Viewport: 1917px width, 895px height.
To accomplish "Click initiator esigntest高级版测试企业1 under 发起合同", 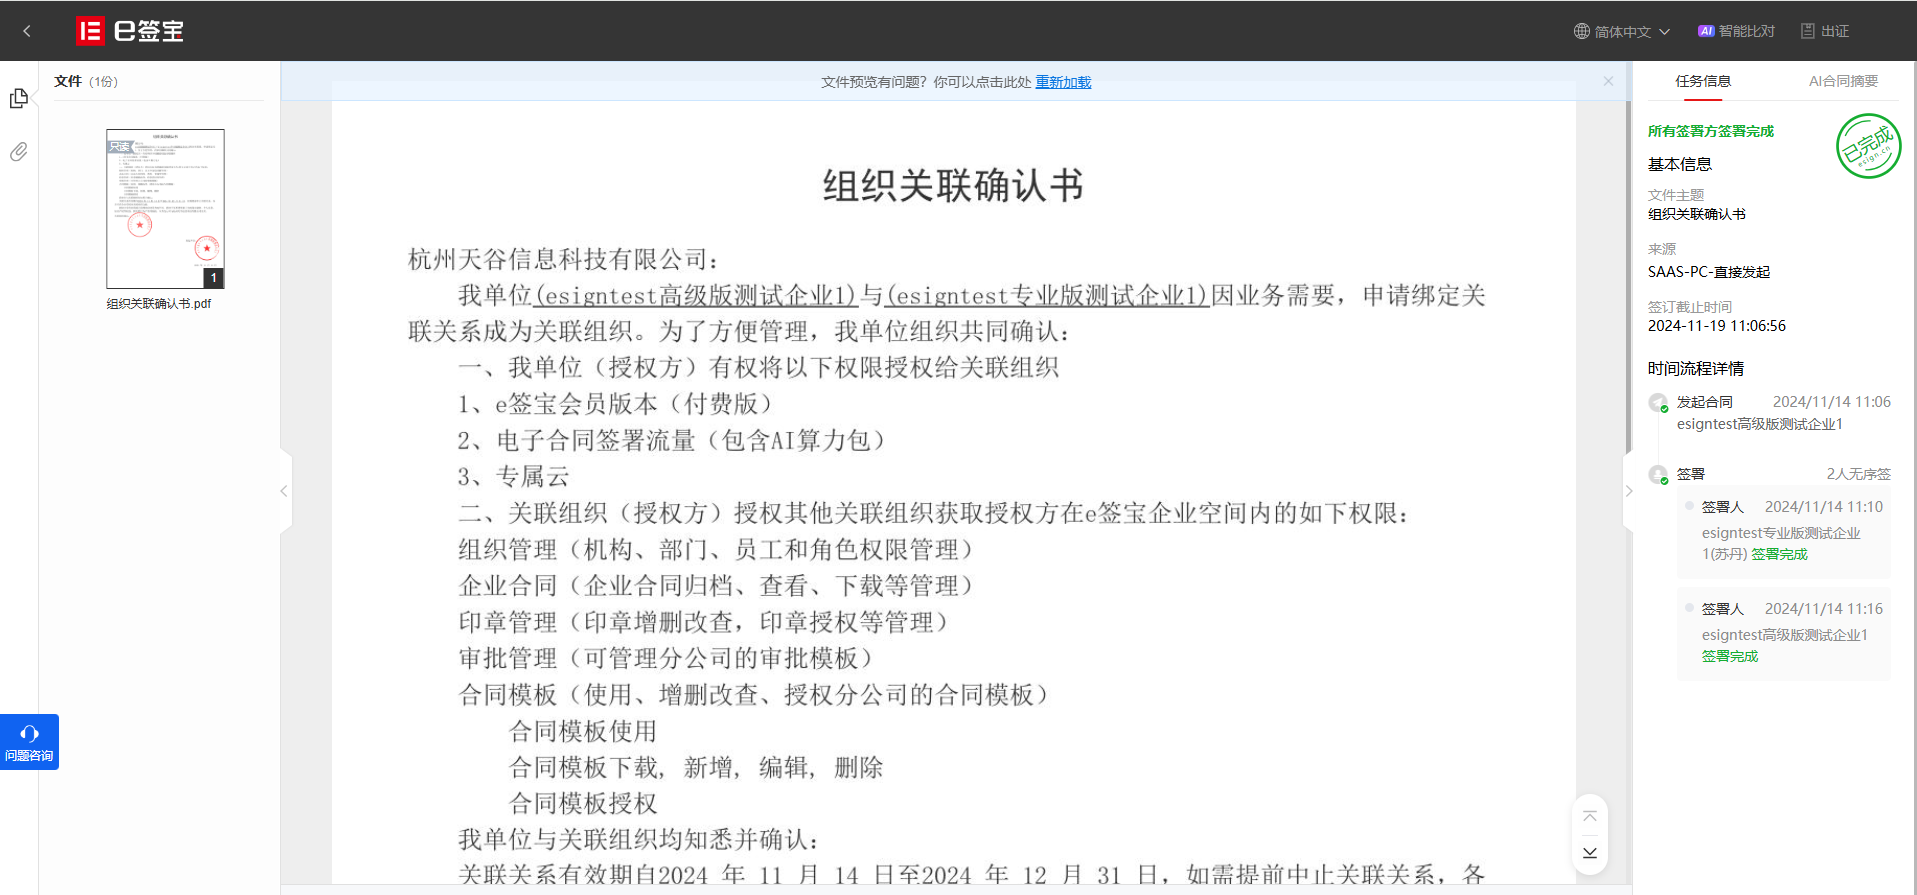I will 1759,424.
